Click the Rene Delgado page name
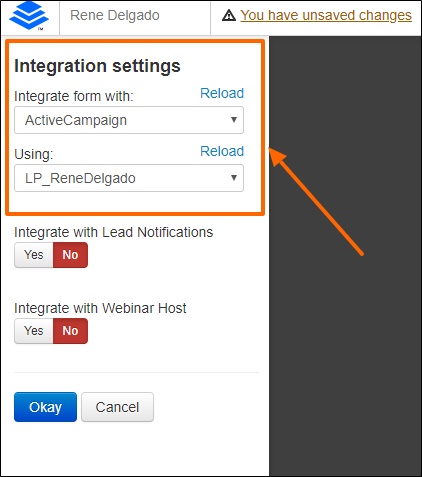The width and height of the screenshot is (422, 477). 115,15
